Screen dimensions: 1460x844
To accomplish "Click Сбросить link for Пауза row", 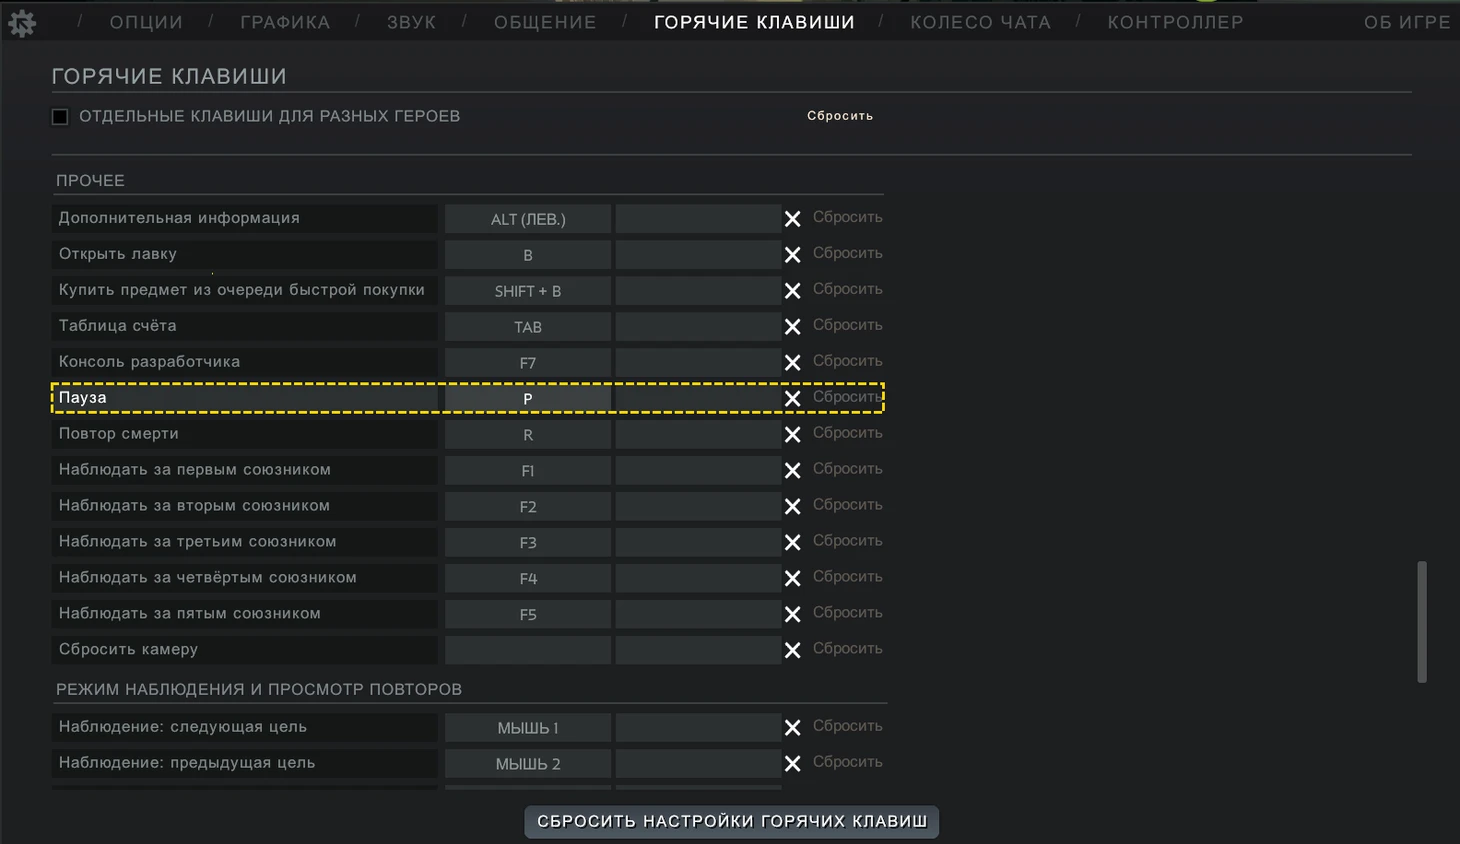I will pos(846,397).
